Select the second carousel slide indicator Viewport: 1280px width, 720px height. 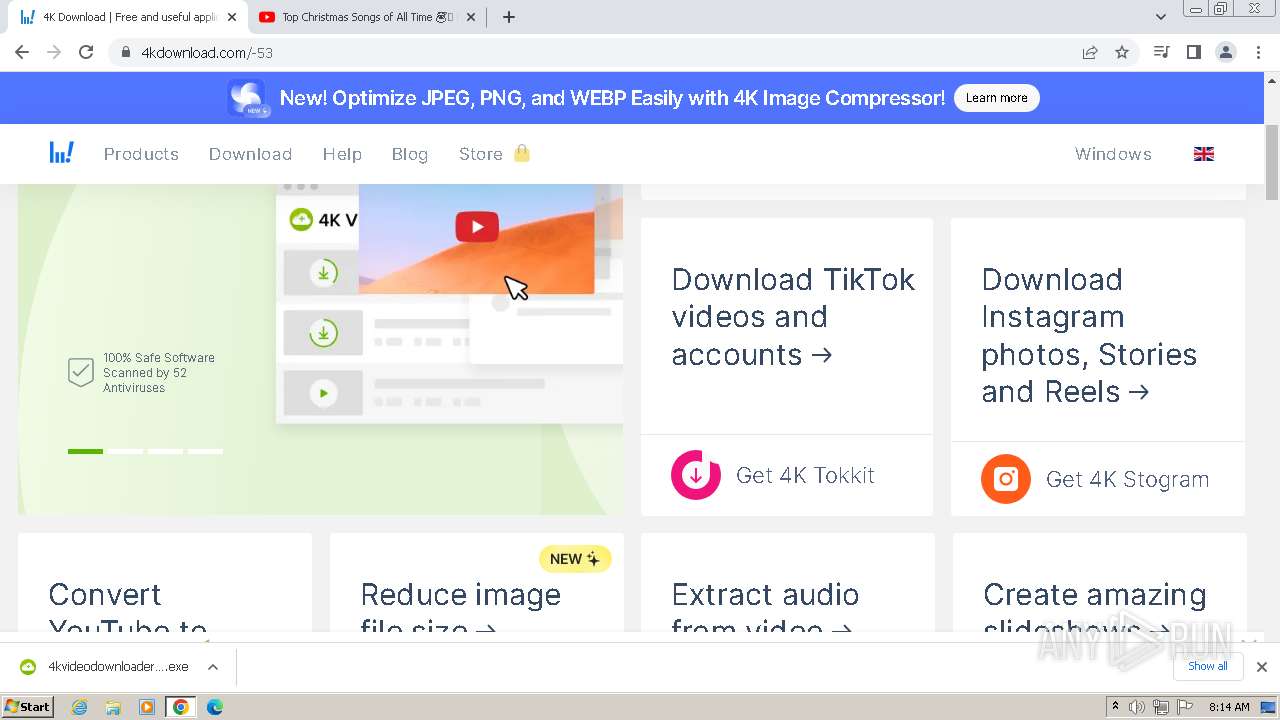(125, 452)
